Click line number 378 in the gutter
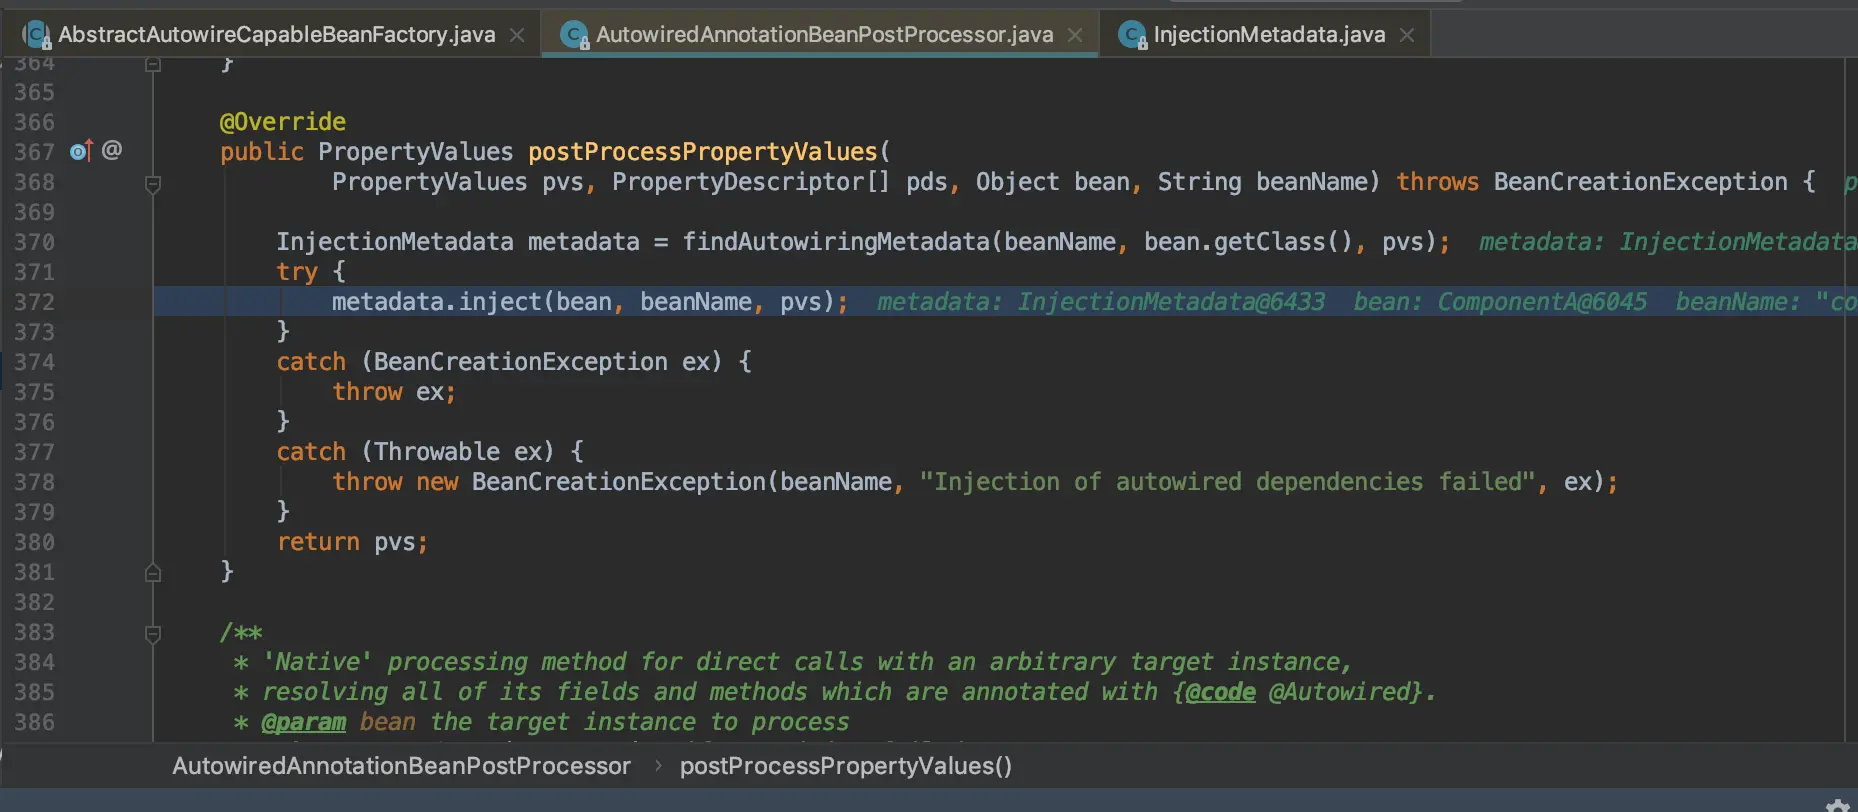 click(x=34, y=482)
